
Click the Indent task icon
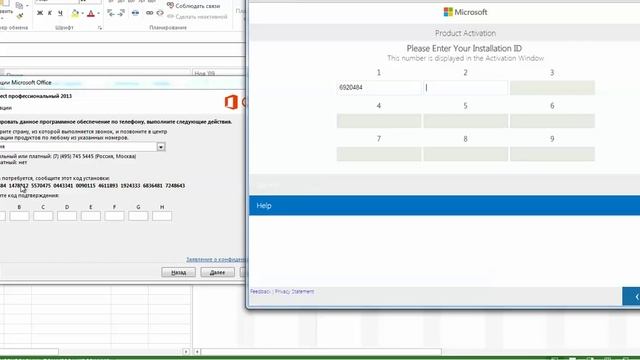[121, 13]
